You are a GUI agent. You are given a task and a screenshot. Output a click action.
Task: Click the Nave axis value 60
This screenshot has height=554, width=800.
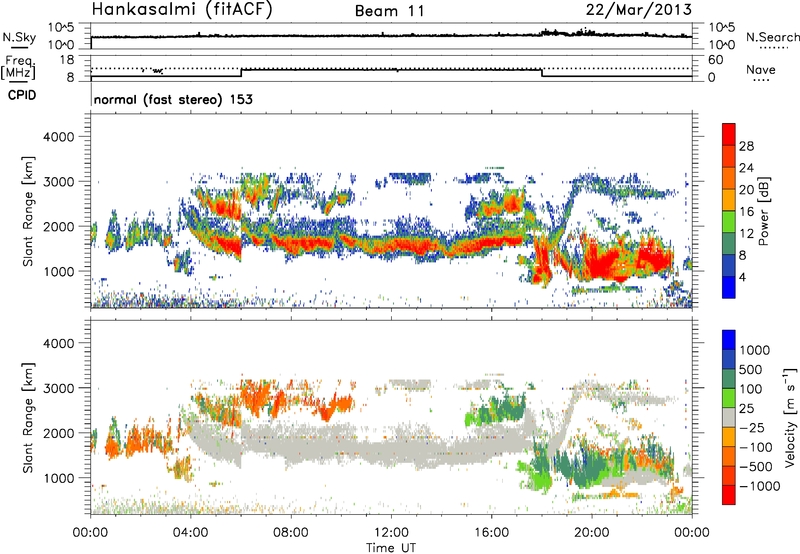tap(716, 60)
